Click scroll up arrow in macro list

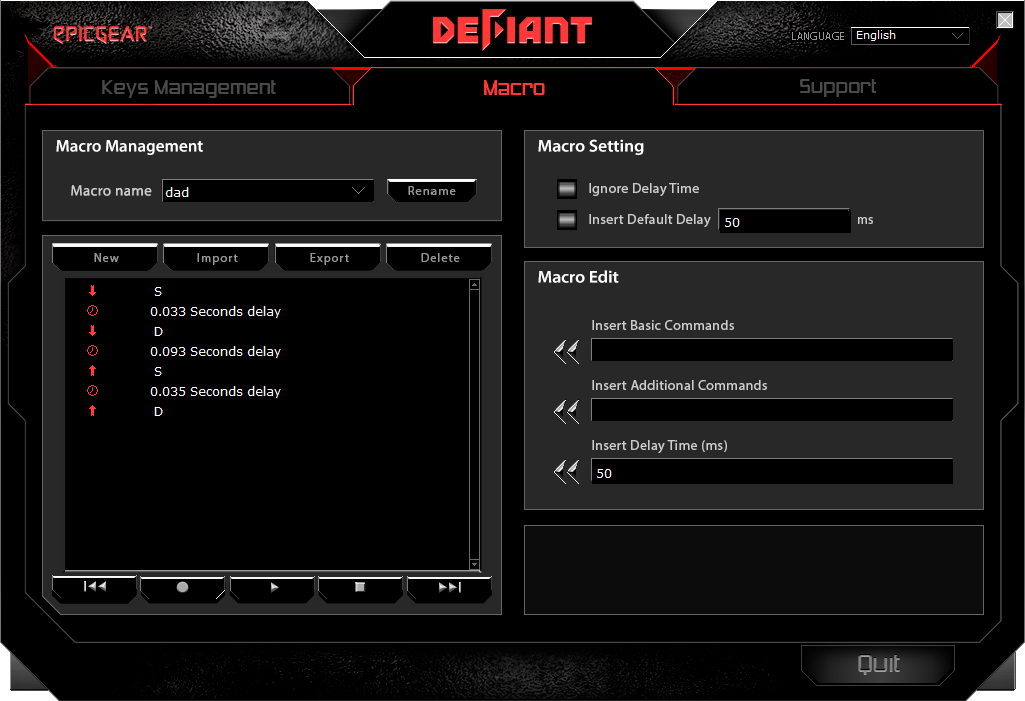[x=475, y=284]
